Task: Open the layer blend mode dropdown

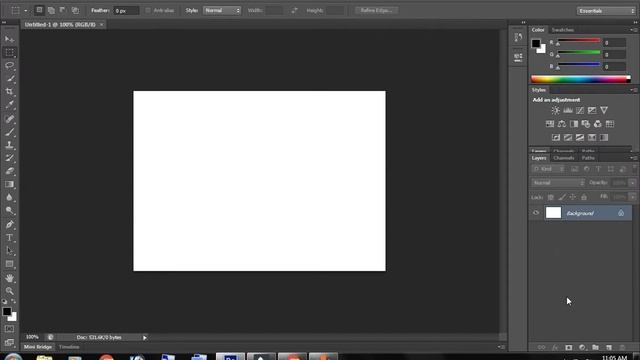Action: [558, 183]
